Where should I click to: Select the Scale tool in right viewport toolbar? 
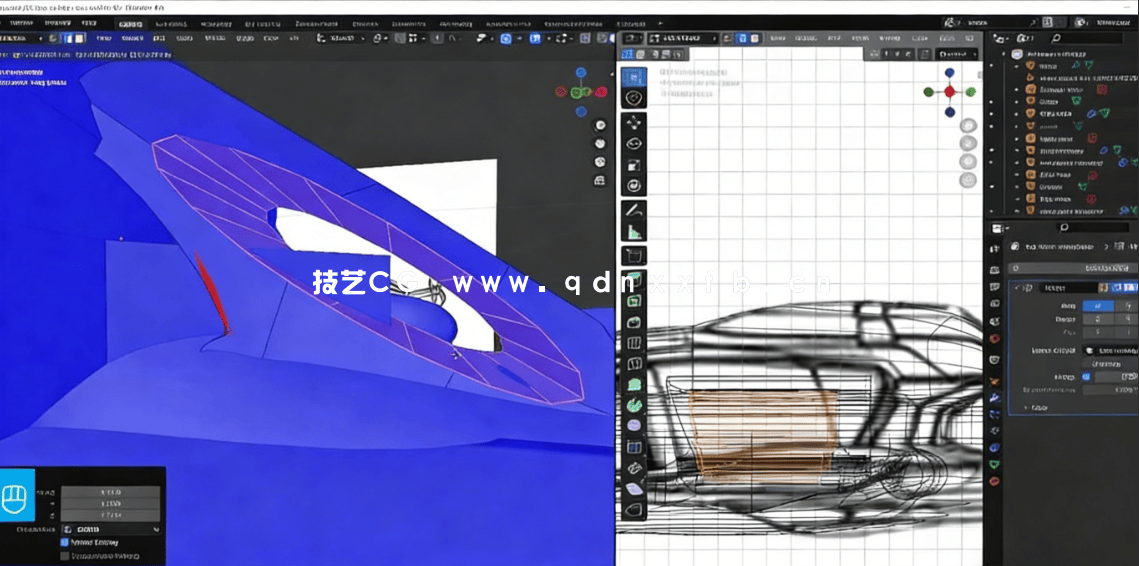coord(633,165)
